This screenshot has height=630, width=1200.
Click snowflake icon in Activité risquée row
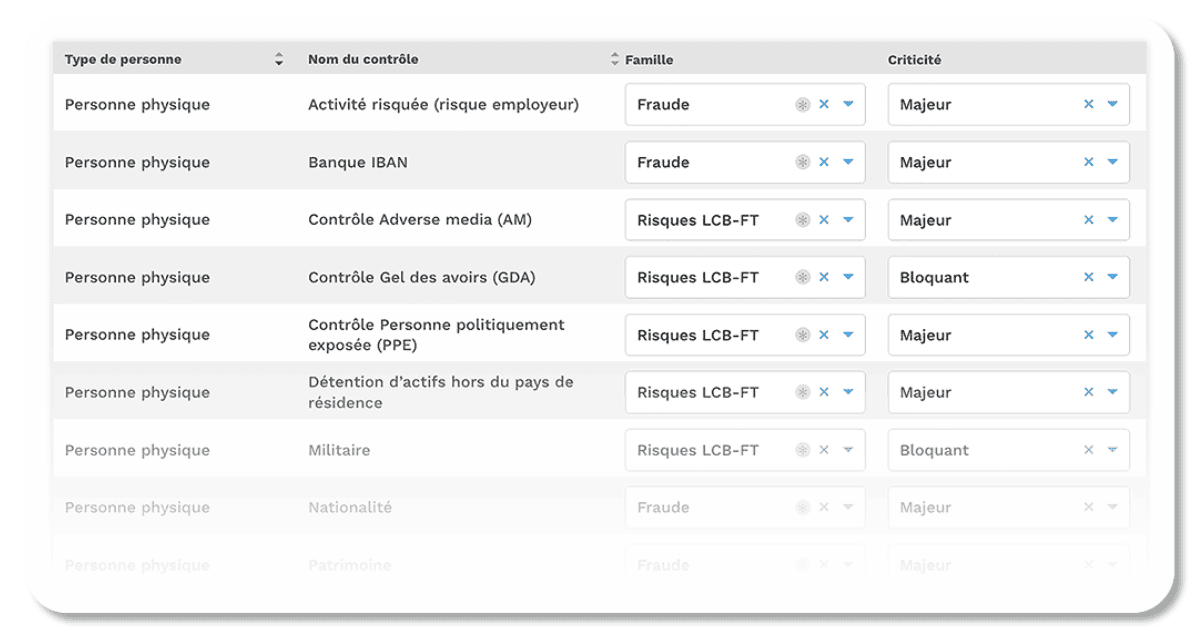802,105
